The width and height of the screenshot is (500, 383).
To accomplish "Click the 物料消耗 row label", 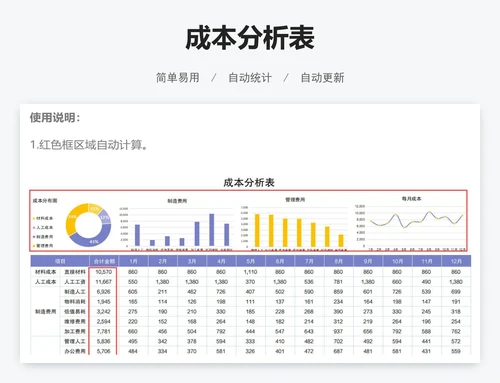I will (x=75, y=302).
